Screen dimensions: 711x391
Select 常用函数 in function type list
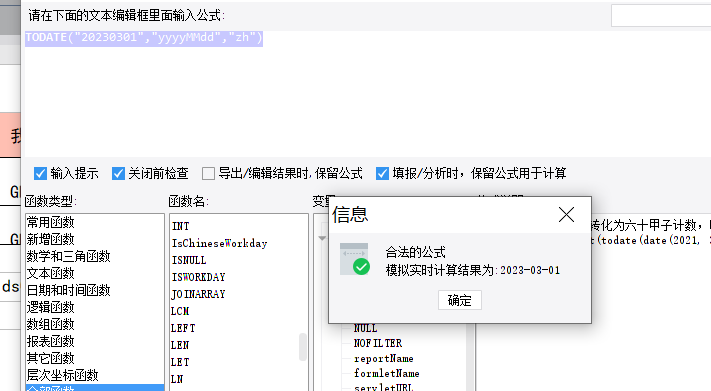click(x=94, y=222)
